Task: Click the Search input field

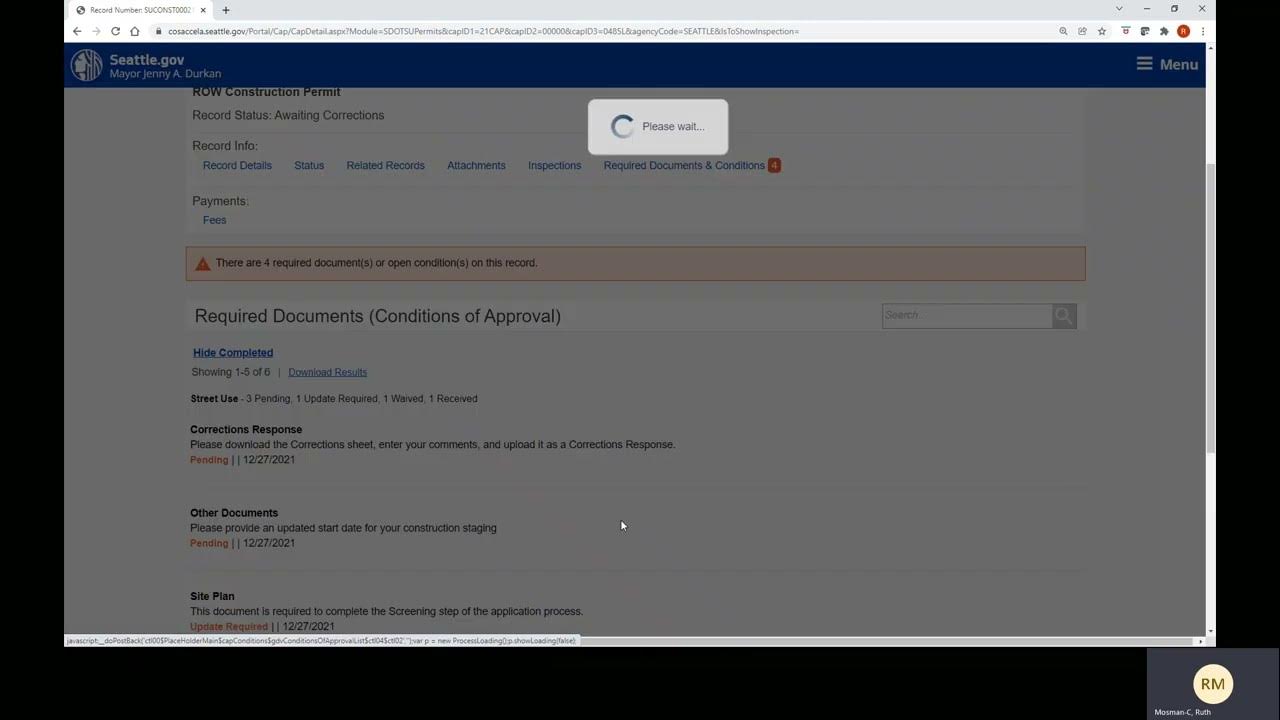Action: click(967, 316)
